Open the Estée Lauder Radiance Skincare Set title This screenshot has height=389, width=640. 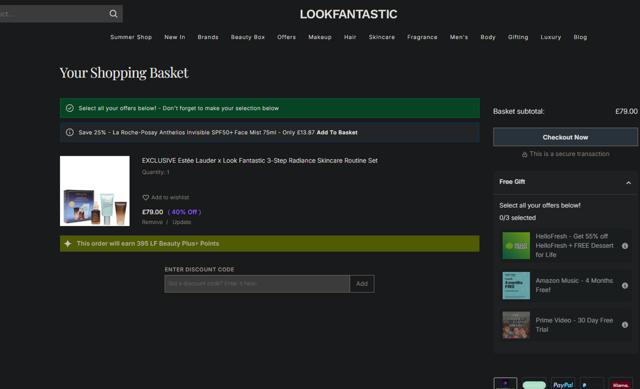(260, 160)
